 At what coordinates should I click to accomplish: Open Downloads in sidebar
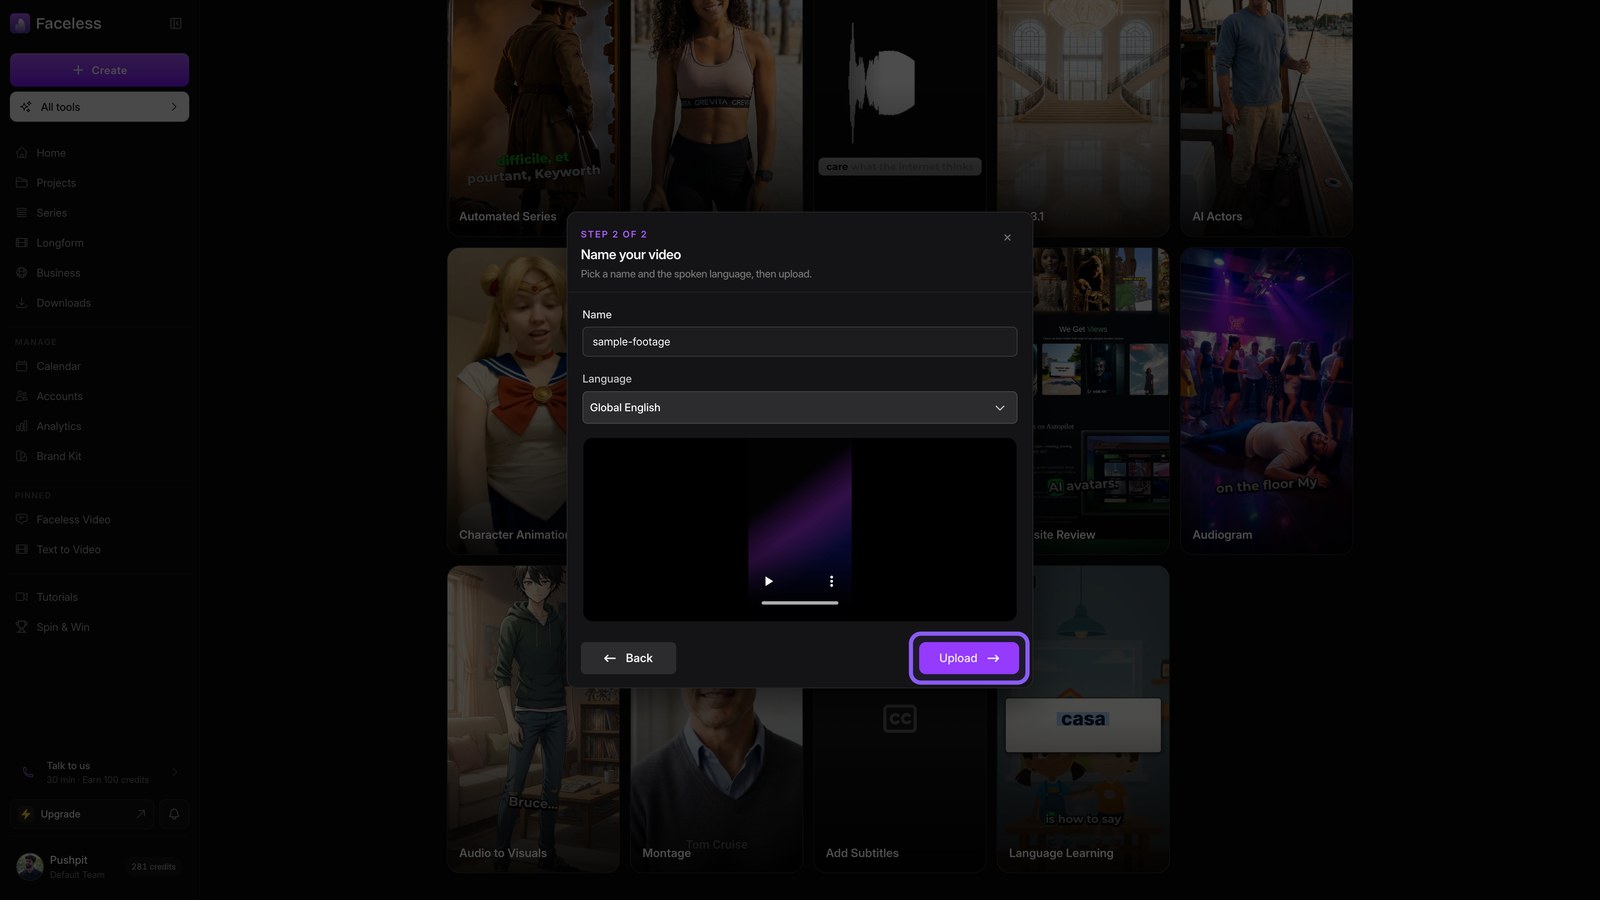click(99, 303)
